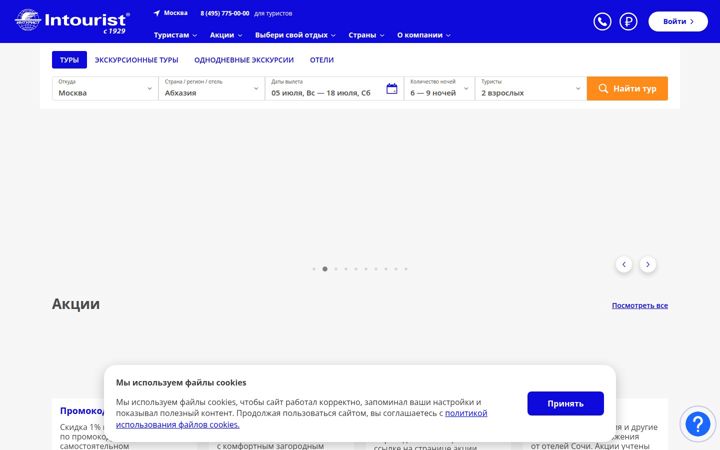Call the 8 (495) 775-00-00 phone number
The height and width of the screenshot is (450, 720).
(x=225, y=13)
